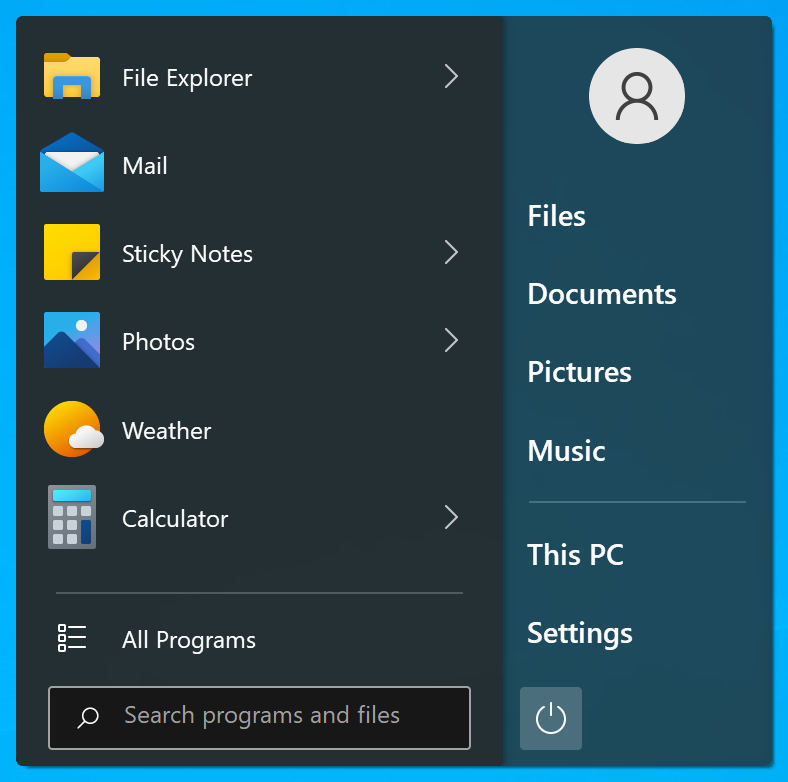This screenshot has height=782, width=788.
Task: Expand the File Explorer jump list arrow
Action: (x=451, y=76)
